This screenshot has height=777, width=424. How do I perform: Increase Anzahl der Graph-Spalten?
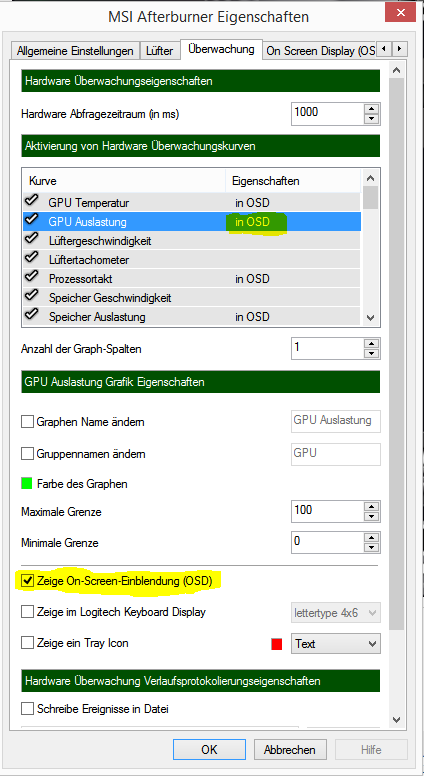[x=371, y=343]
